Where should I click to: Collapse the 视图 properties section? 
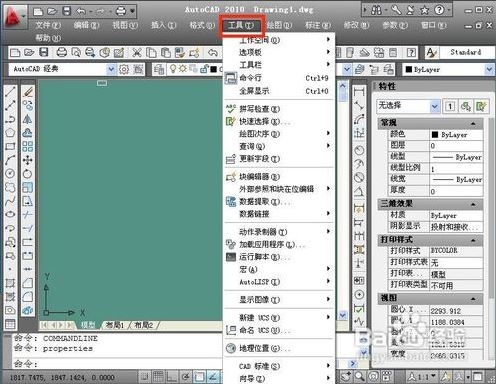point(473,299)
